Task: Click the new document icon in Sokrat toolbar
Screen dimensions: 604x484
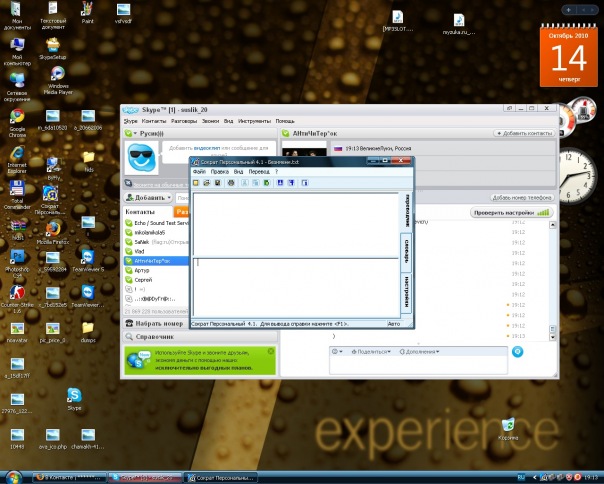Action: click(196, 183)
